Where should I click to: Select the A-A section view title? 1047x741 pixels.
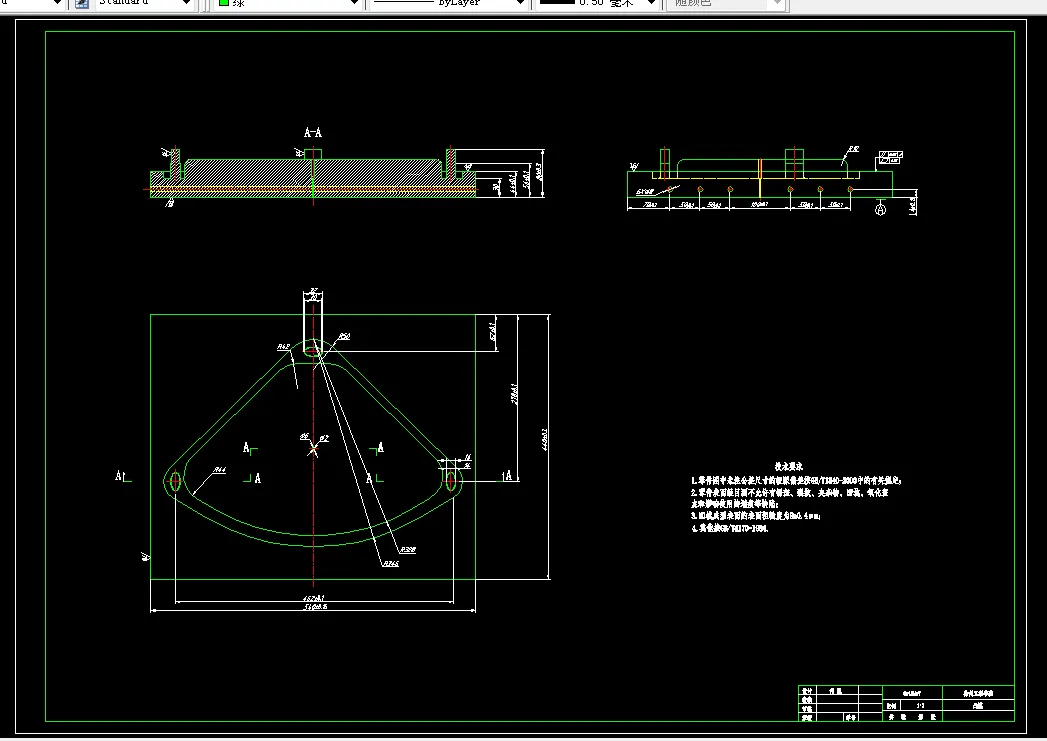coord(312,133)
